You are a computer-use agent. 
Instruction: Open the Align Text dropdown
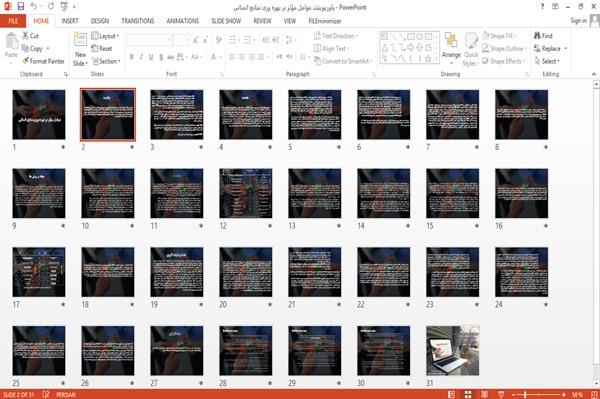[332, 48]
